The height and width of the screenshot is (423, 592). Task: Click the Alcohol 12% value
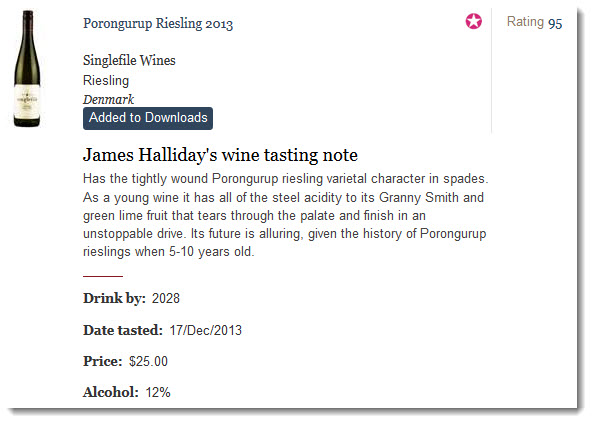pyautogui.click(x=158, y=392)
